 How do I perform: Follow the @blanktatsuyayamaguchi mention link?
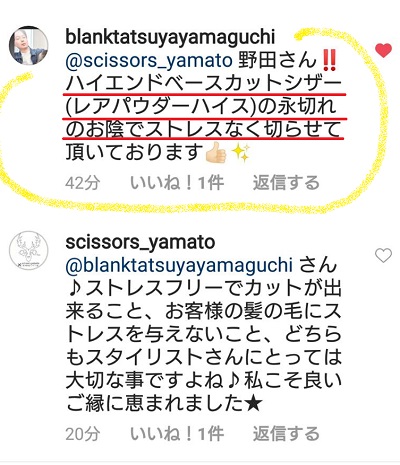pyautogui.click(x=179, y=266)
